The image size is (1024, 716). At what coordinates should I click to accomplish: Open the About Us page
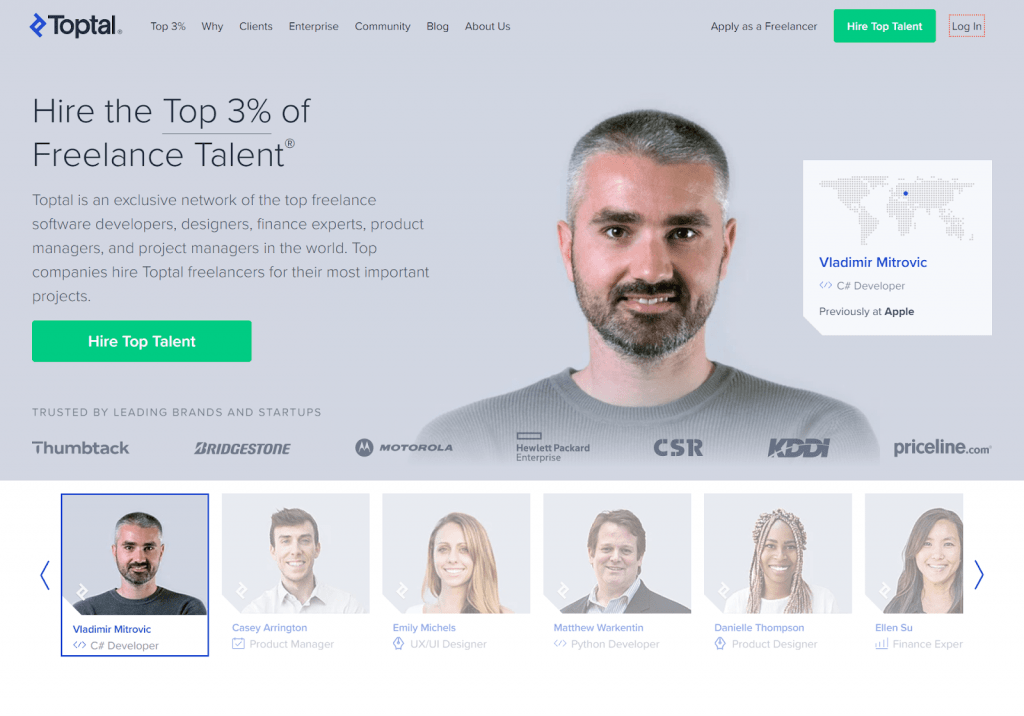point(488,26)
